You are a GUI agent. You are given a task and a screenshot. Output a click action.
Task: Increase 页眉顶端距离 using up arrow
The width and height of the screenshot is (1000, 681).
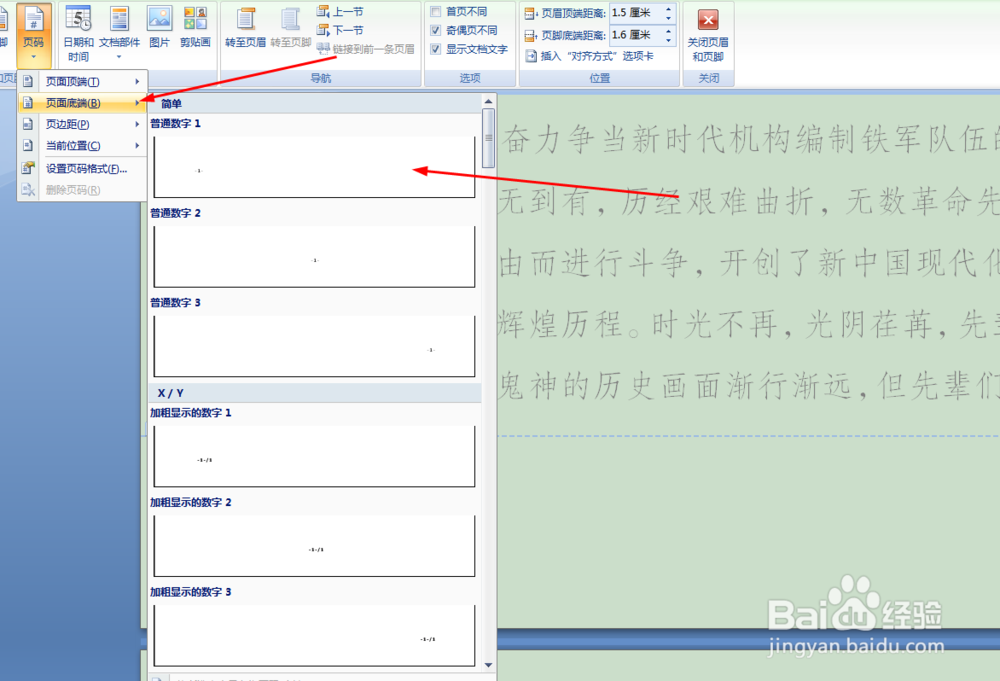click(x=667, y=7)
